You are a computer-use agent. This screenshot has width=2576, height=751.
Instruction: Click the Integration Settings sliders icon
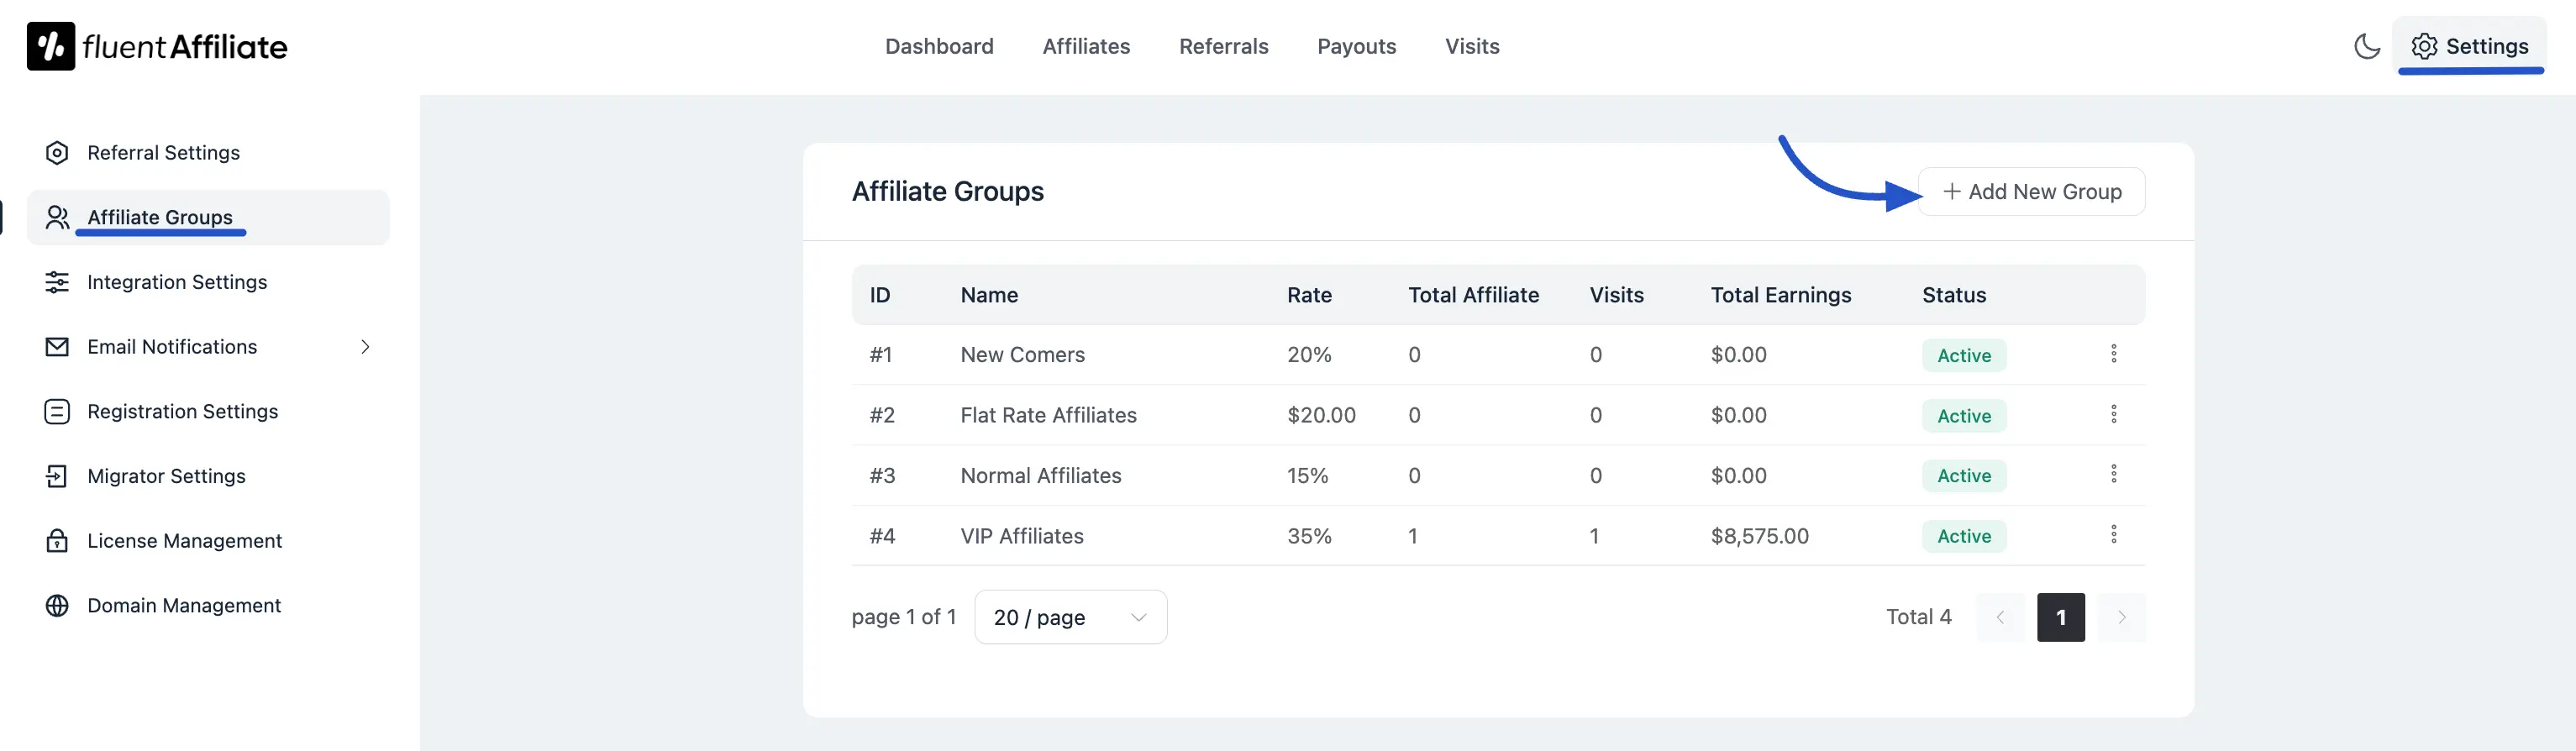(57, 282)
